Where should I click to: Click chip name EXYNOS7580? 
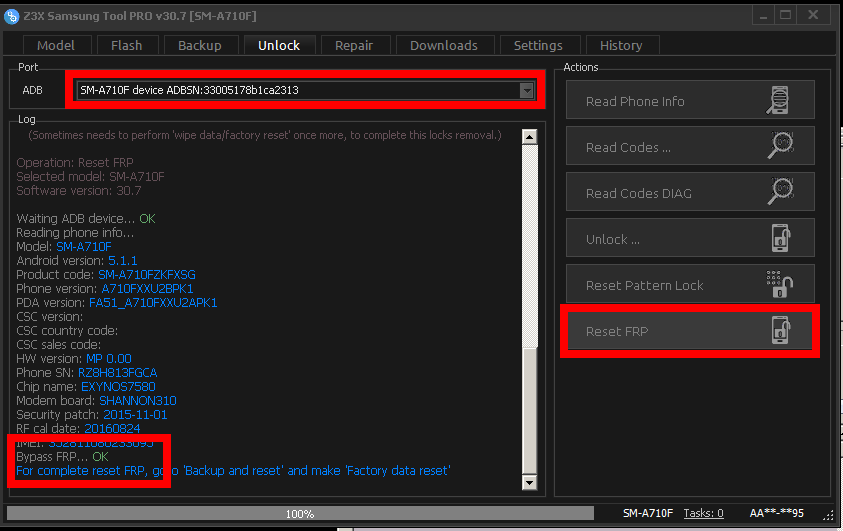pos(118,386)
